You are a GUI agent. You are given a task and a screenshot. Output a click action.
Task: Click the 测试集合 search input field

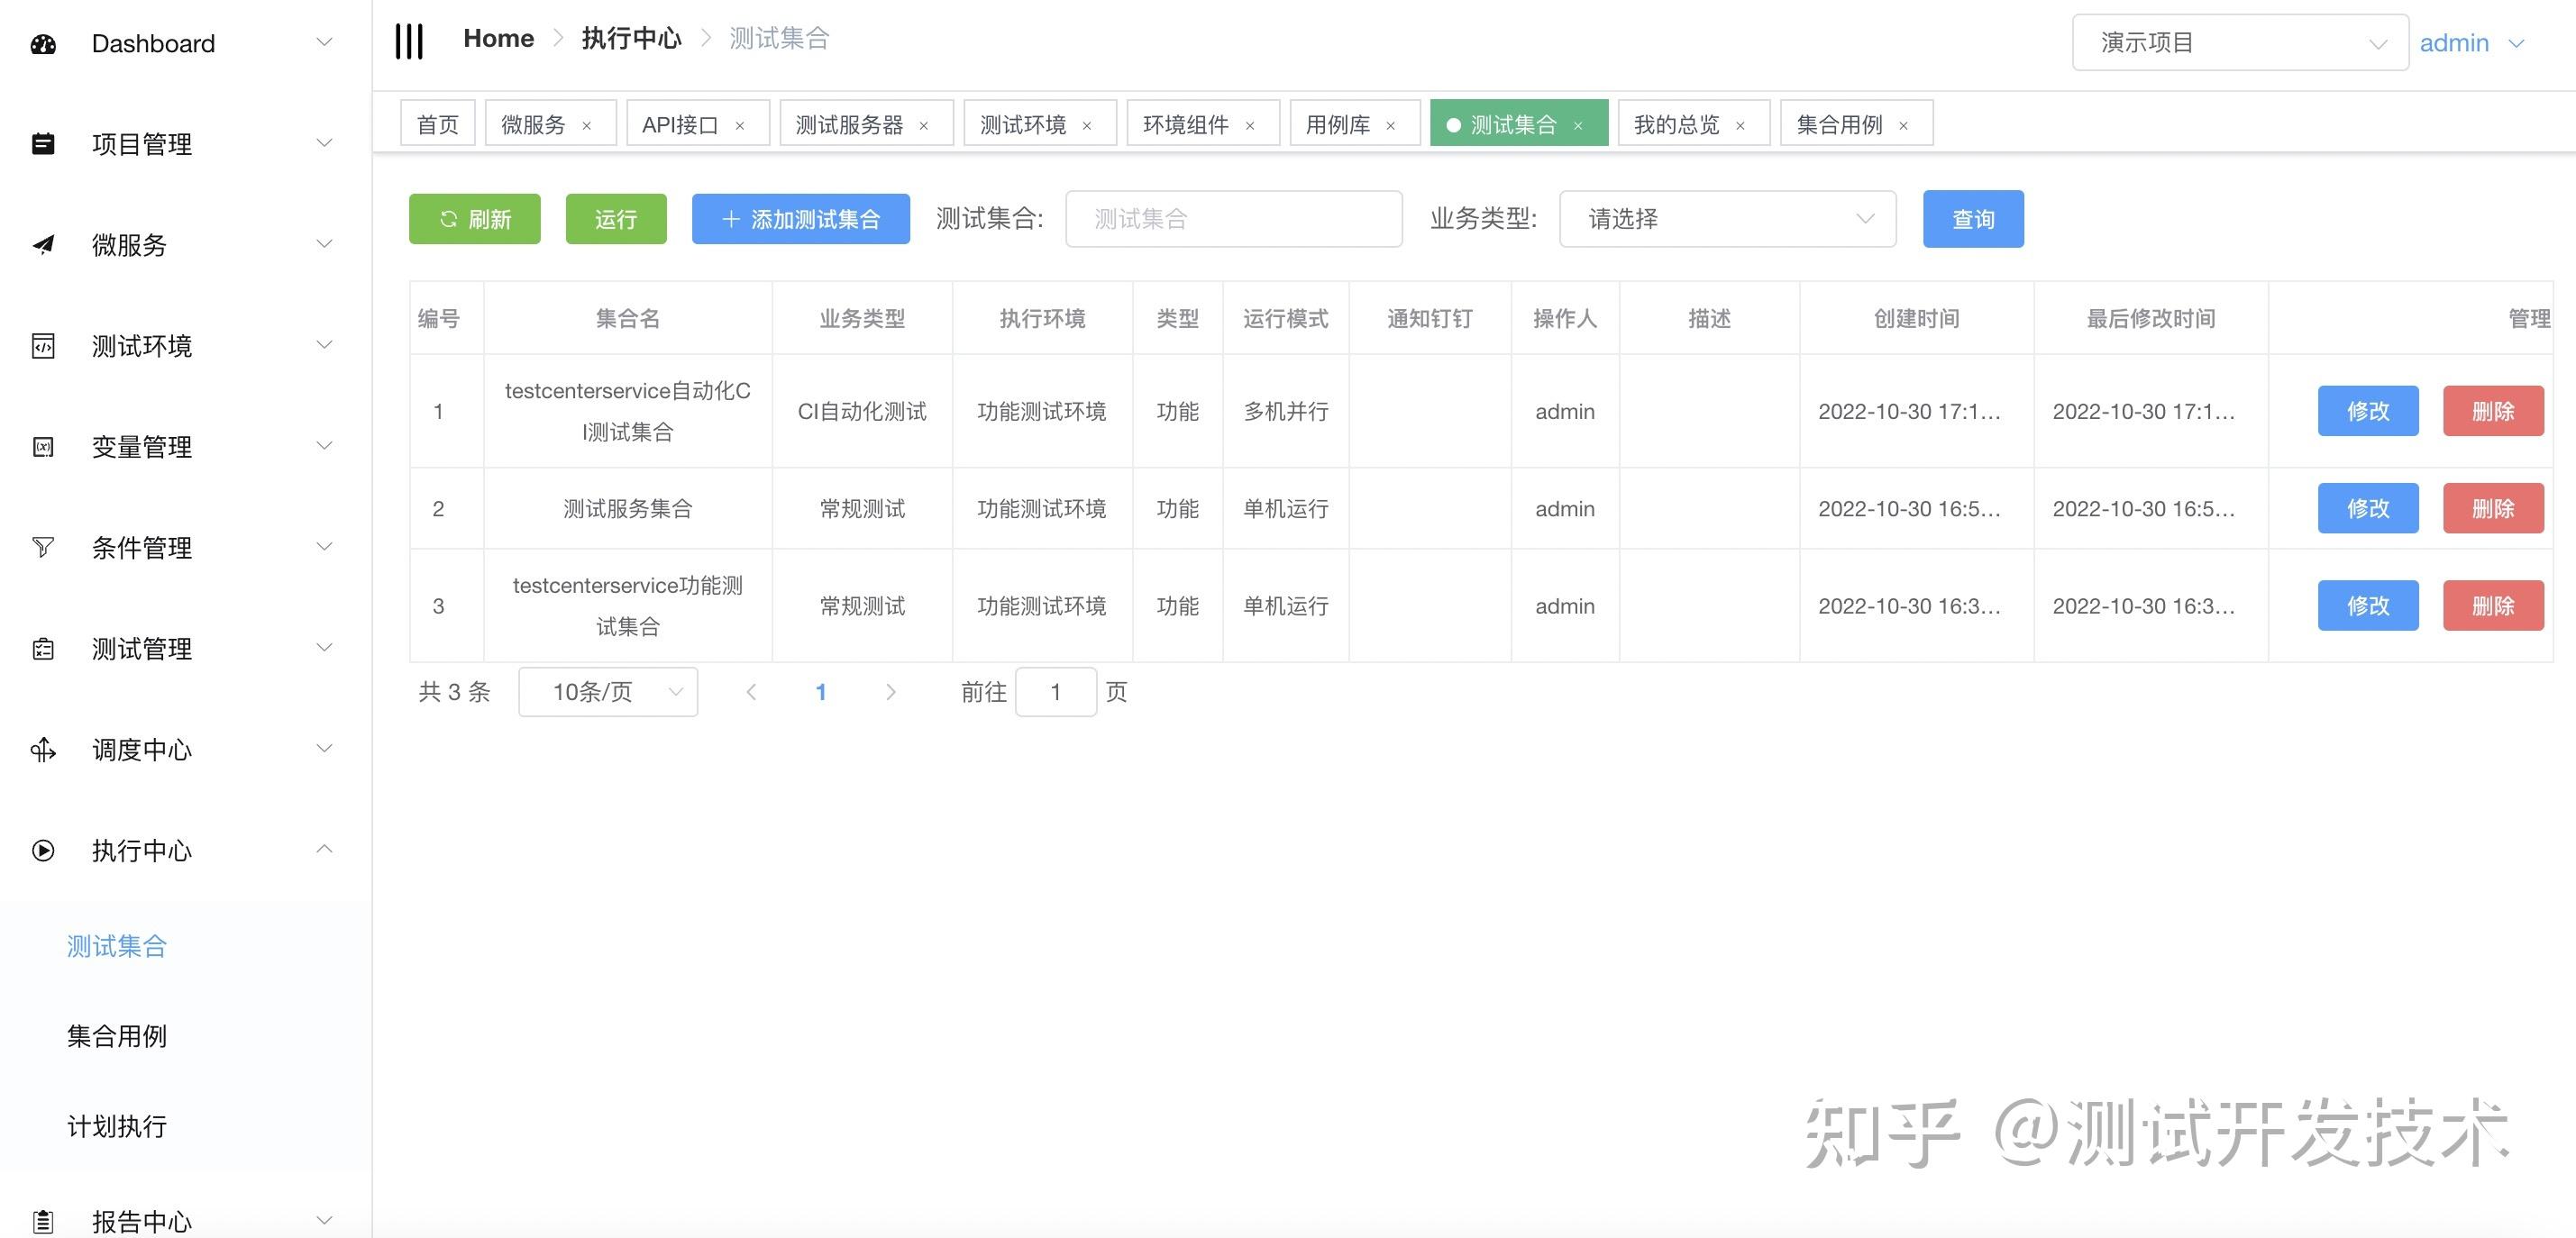pos(1233,219)
